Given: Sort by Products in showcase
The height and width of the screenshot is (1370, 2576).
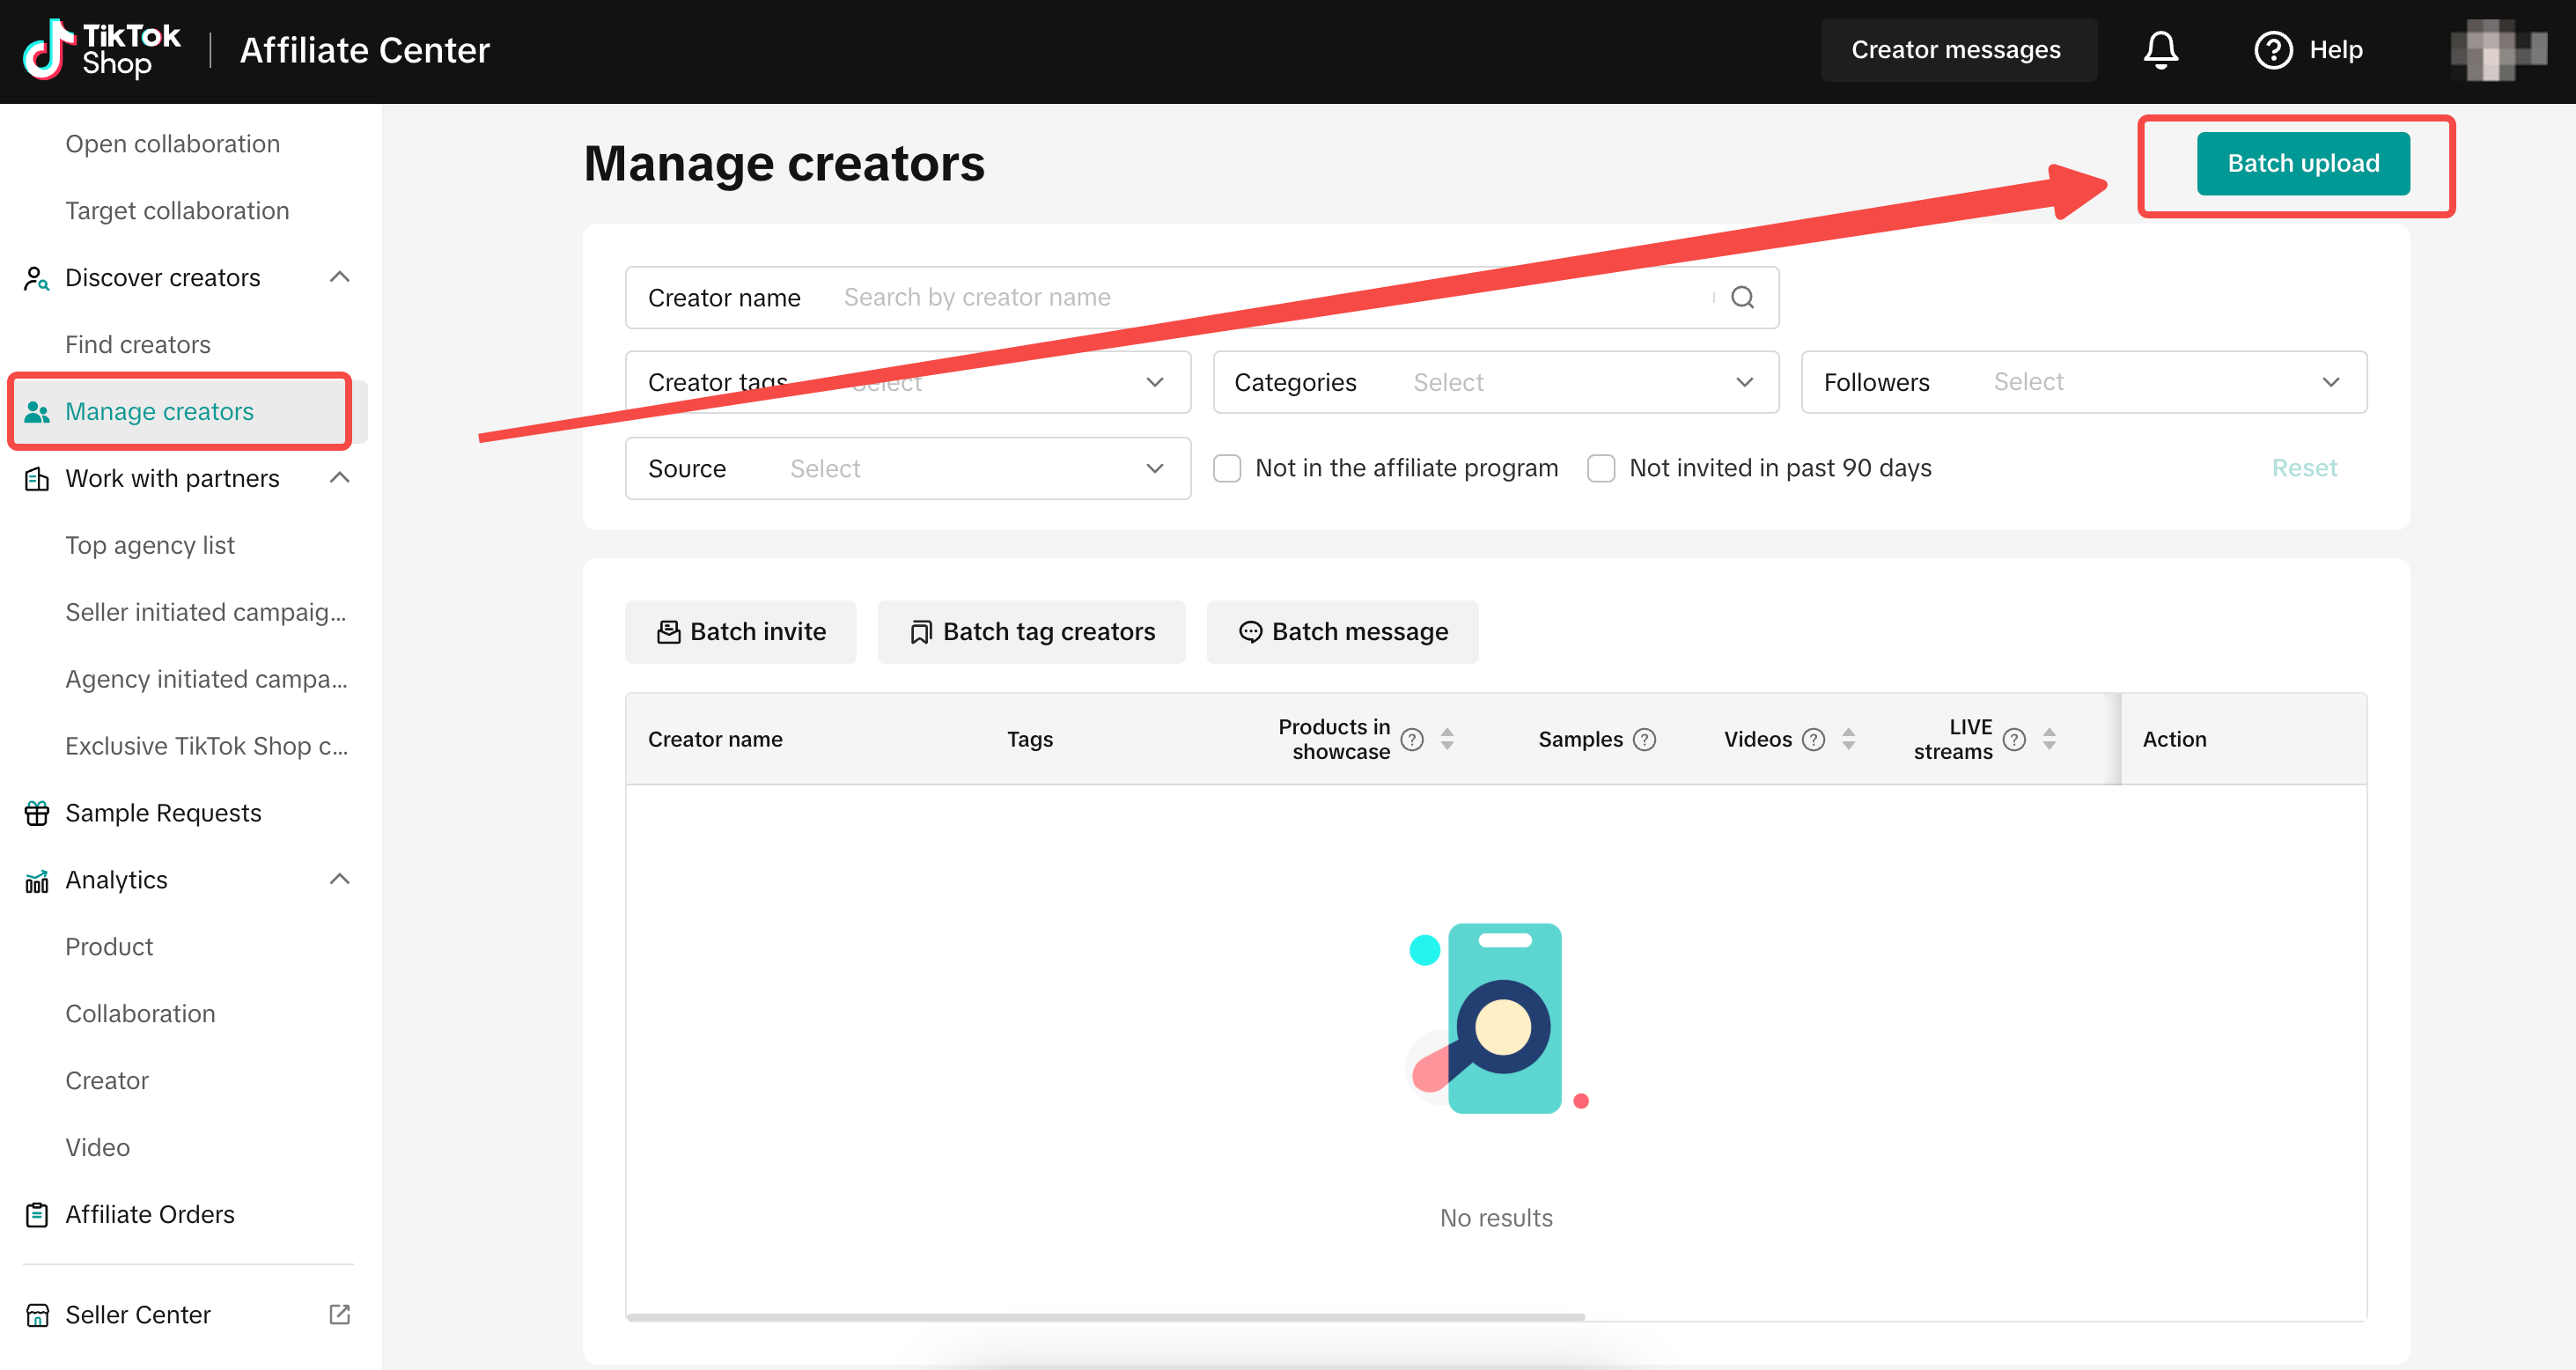Looking at the screenshot, I should [1447, 739].
